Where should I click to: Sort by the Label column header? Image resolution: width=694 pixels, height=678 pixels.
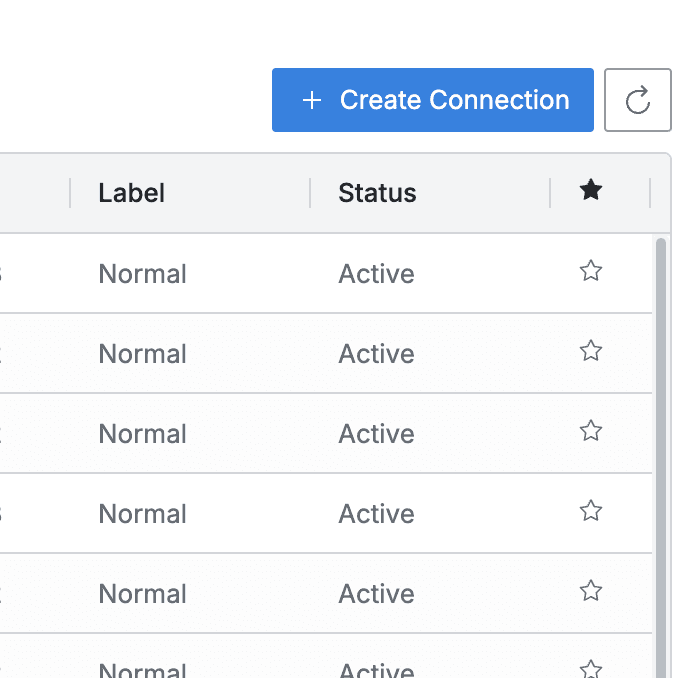(x=132, y=193)
